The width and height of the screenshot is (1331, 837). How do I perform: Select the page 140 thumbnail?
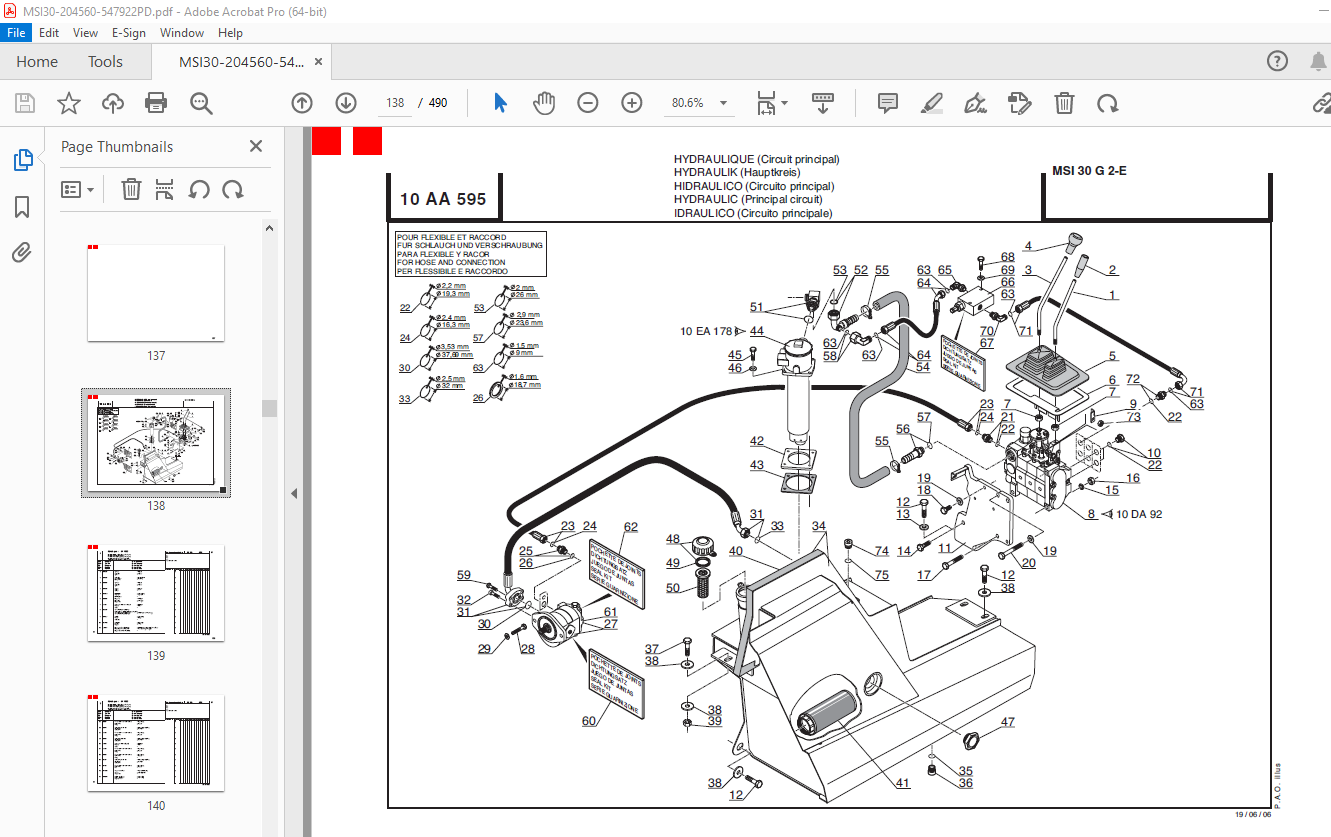156,743
